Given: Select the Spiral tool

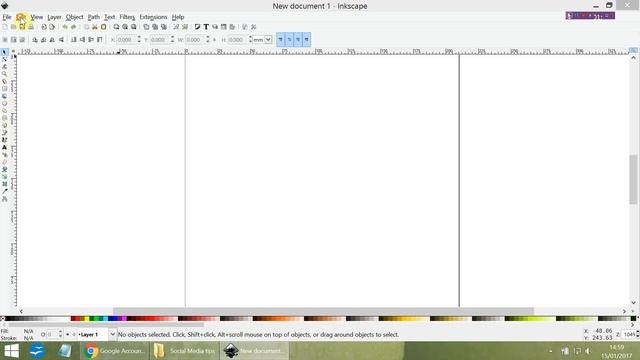Looking at the screenshot, I should point(4,118).
